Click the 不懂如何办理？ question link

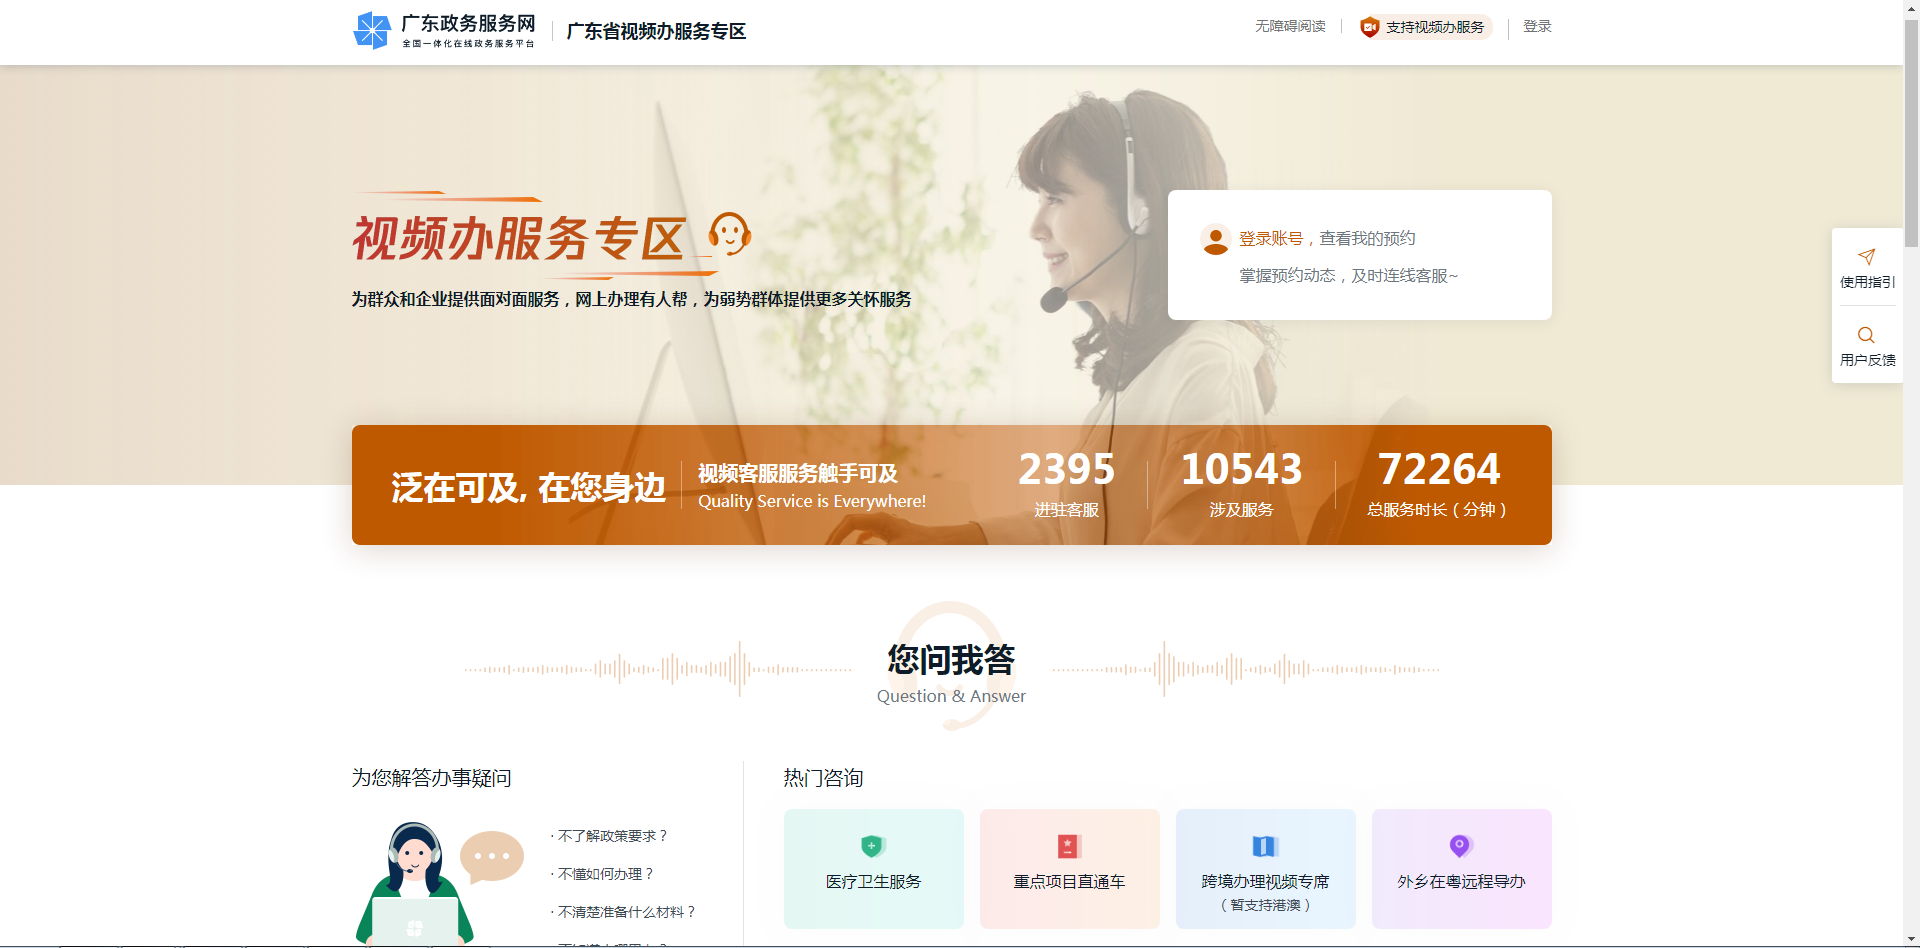click(x=602, y=873)
